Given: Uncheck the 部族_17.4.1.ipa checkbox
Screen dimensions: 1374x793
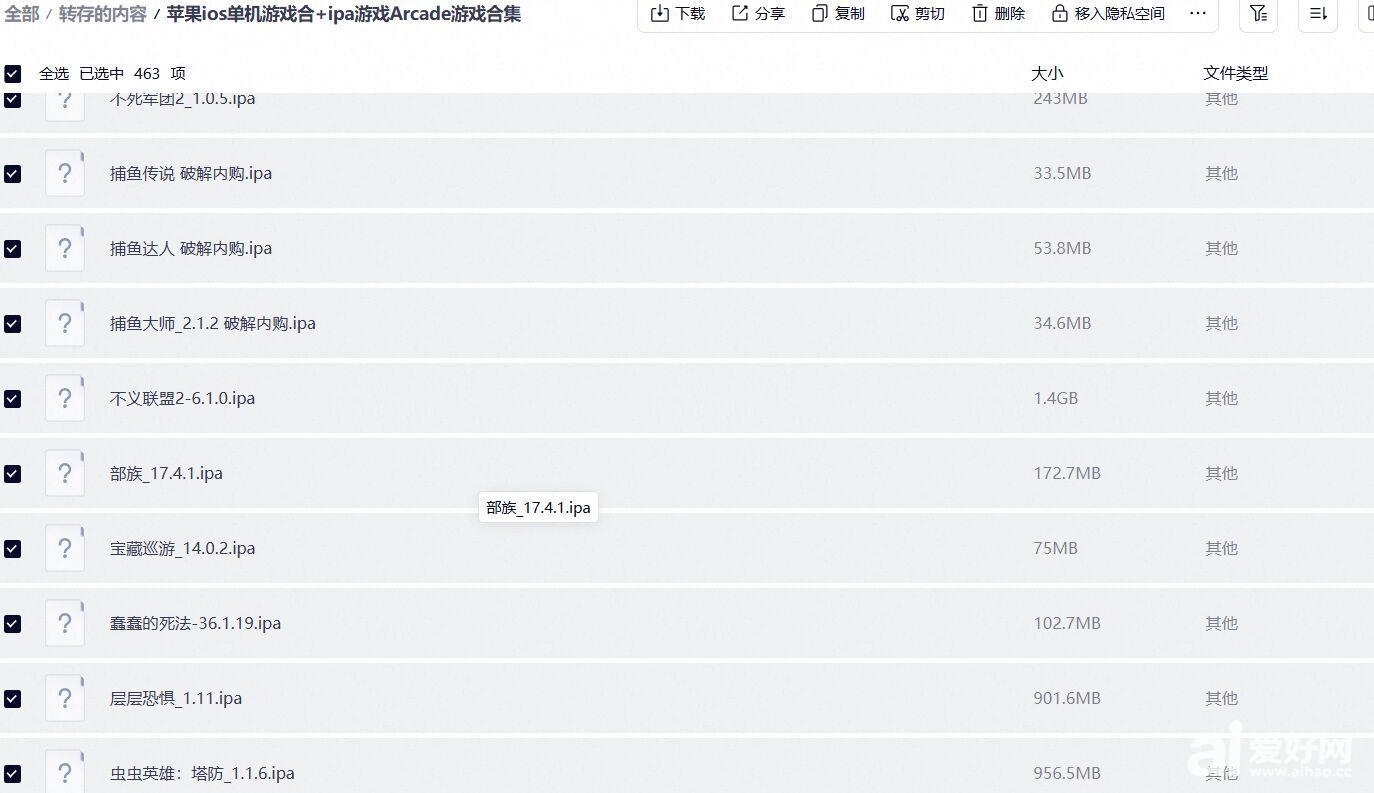Looking at the screenshot, I should tap(12, 473).
